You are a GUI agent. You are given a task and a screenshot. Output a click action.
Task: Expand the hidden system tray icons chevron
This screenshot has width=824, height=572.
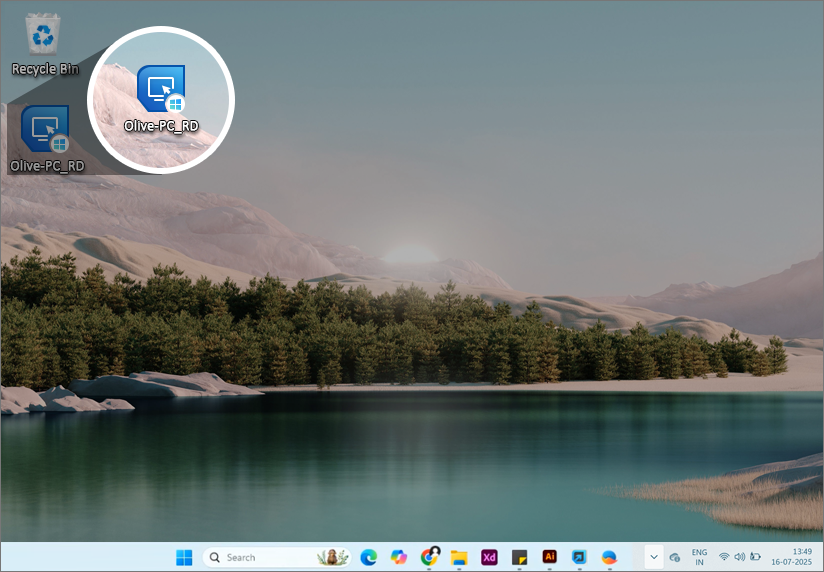[654, 557]
